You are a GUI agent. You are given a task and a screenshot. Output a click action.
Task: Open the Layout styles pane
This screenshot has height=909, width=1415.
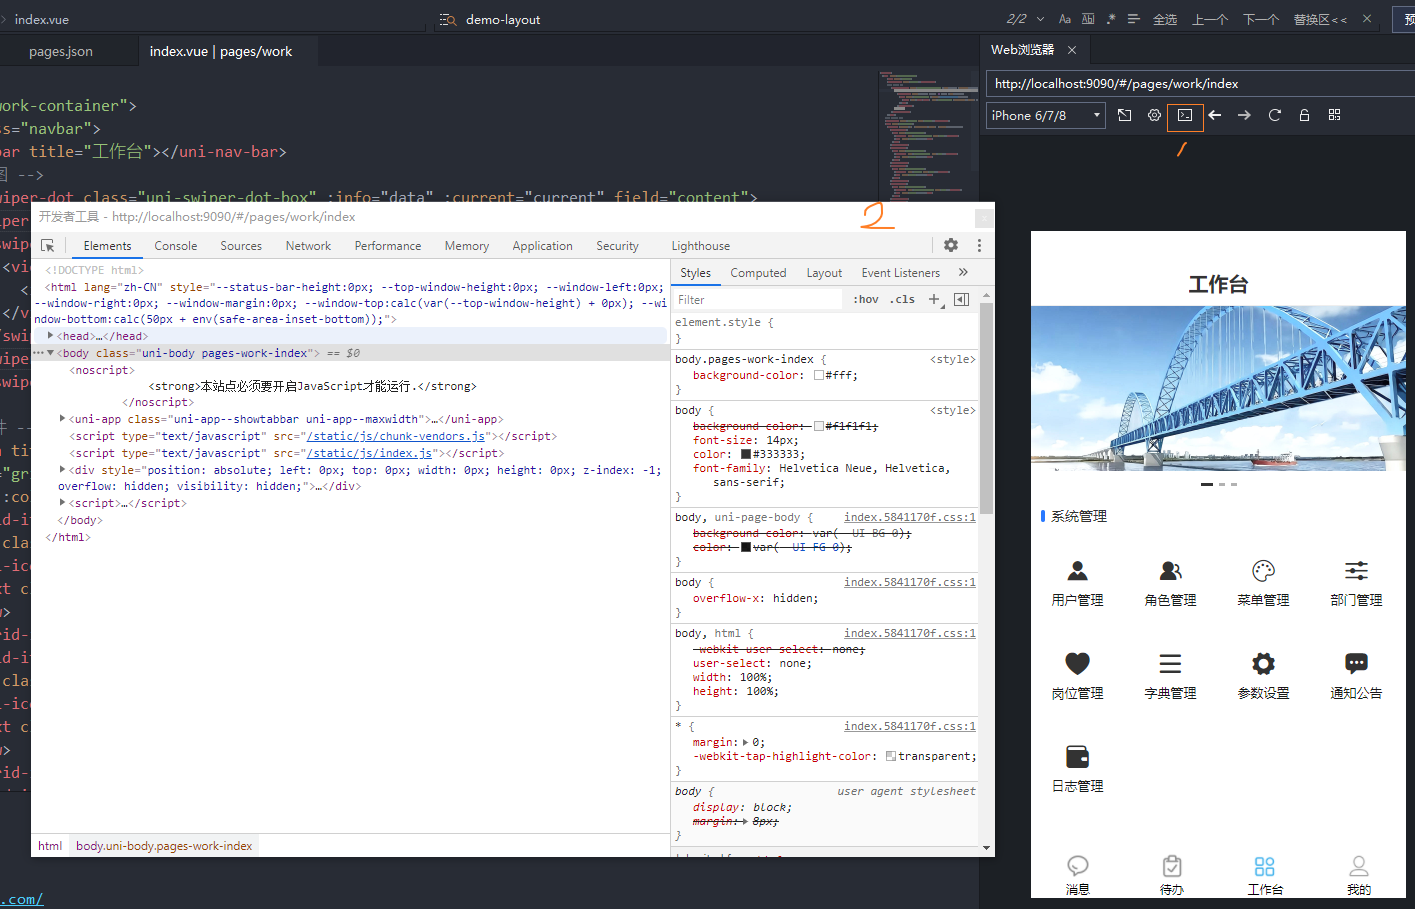pos(824,273)
